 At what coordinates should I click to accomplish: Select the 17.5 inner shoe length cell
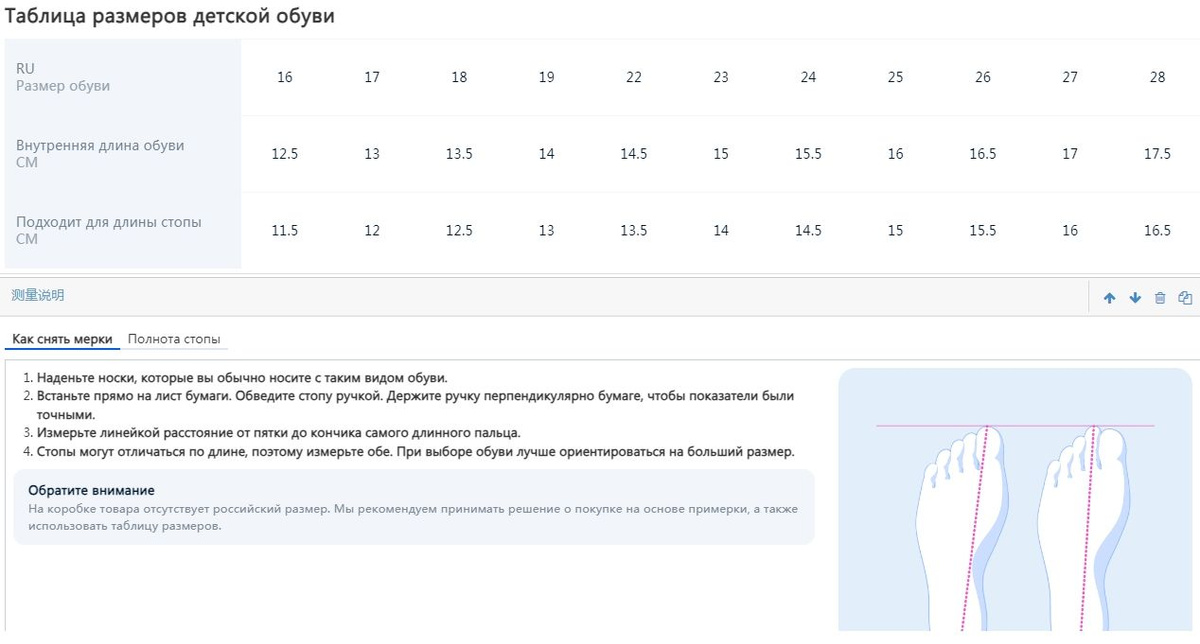pos(1157,154)
